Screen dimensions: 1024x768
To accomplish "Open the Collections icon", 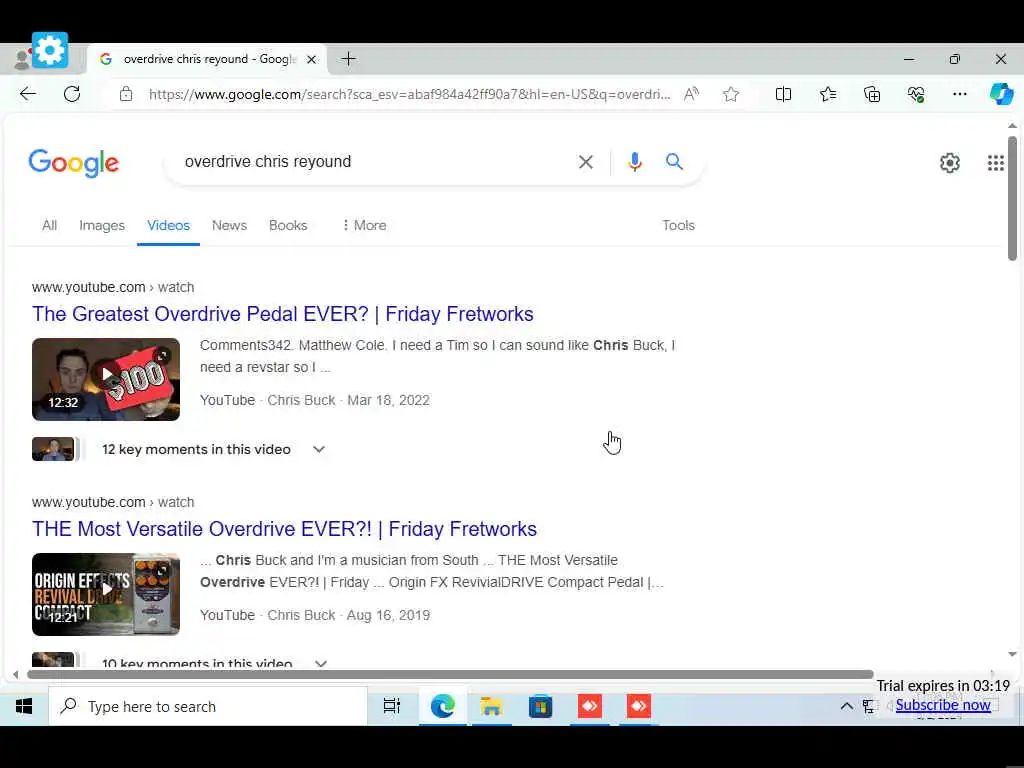I will click(x=872, y=94).
